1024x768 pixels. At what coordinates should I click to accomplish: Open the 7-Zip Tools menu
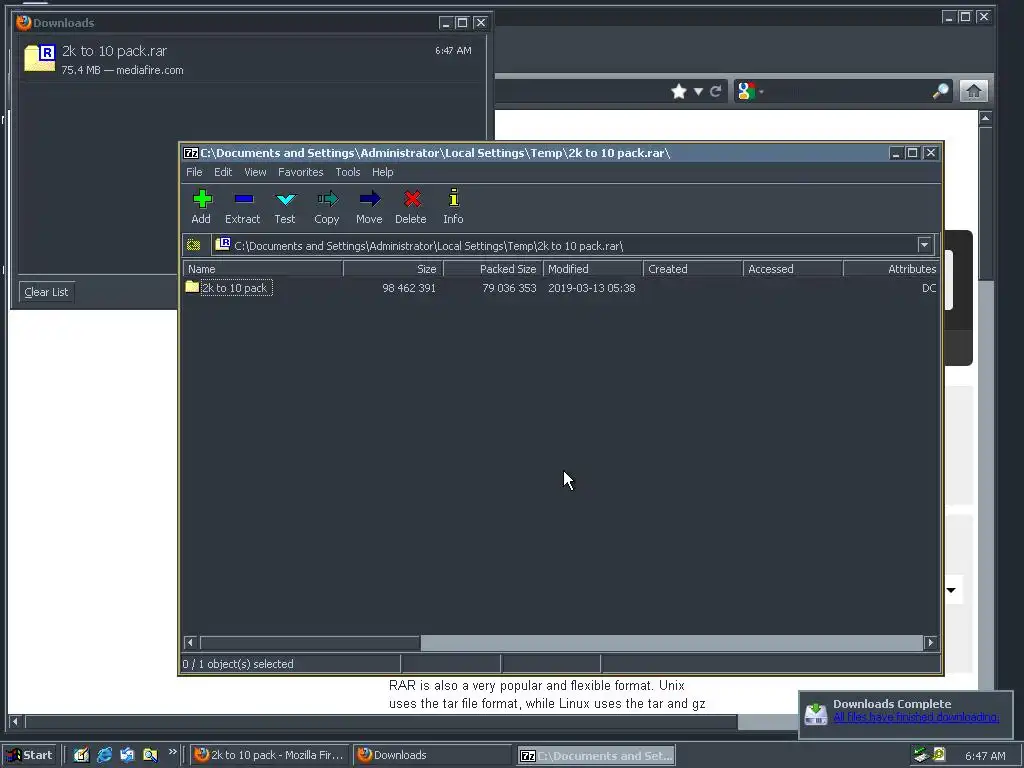pyautogui.click(x=347, y=172)
